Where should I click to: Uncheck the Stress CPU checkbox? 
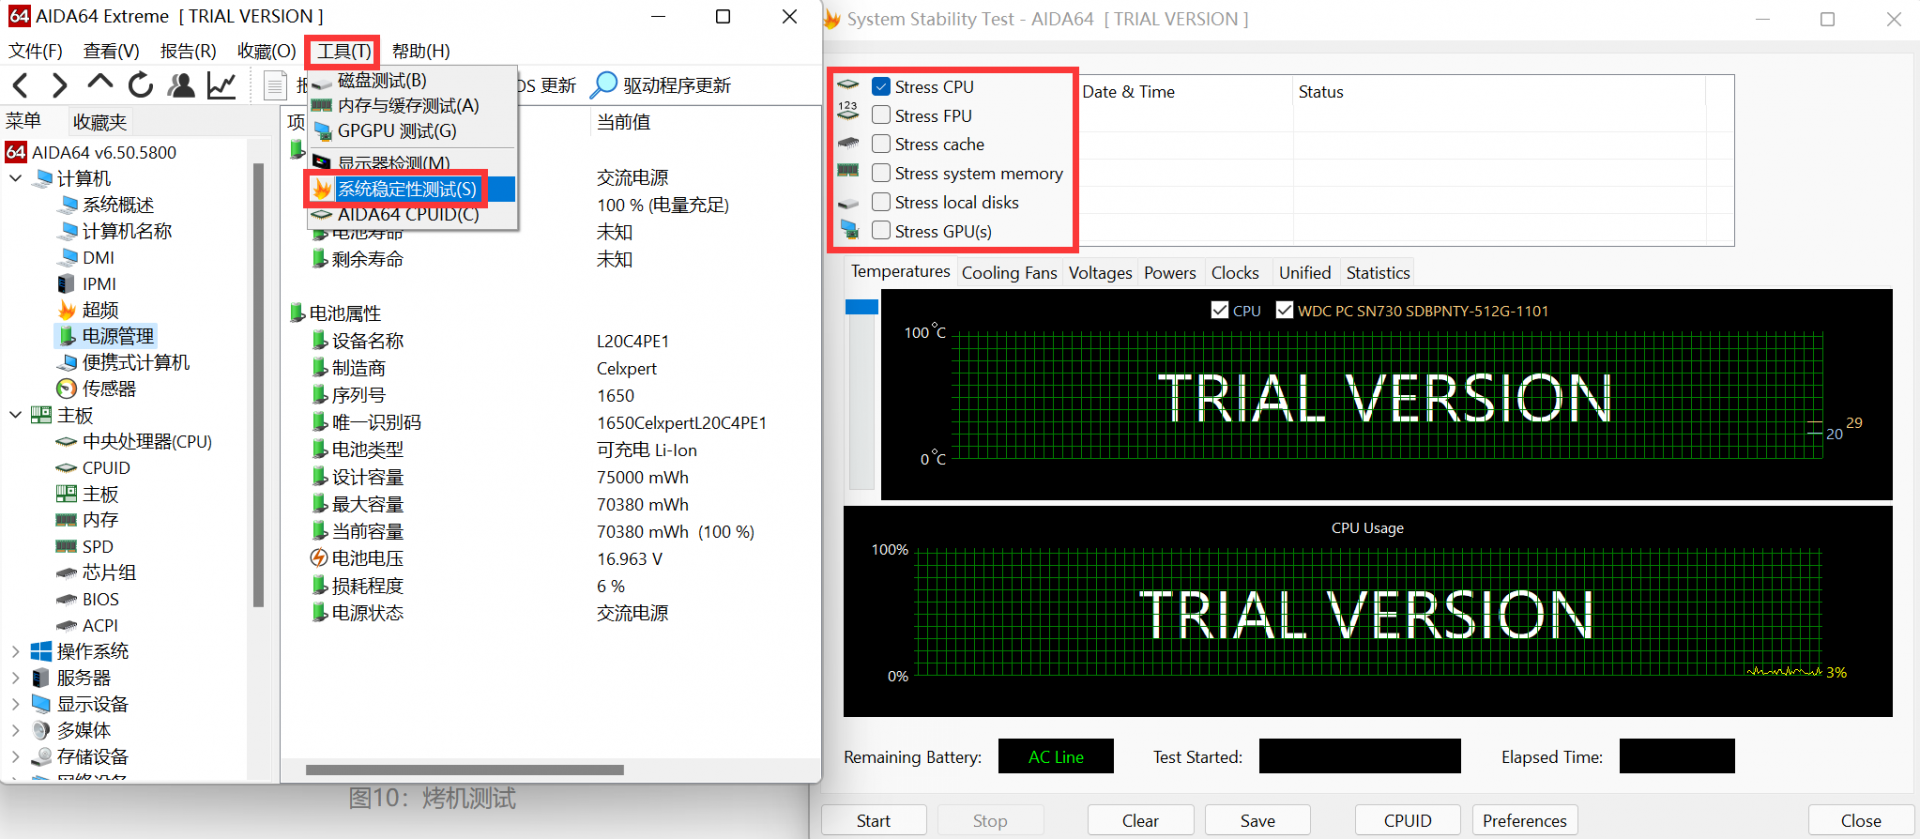tap(881, 87)
